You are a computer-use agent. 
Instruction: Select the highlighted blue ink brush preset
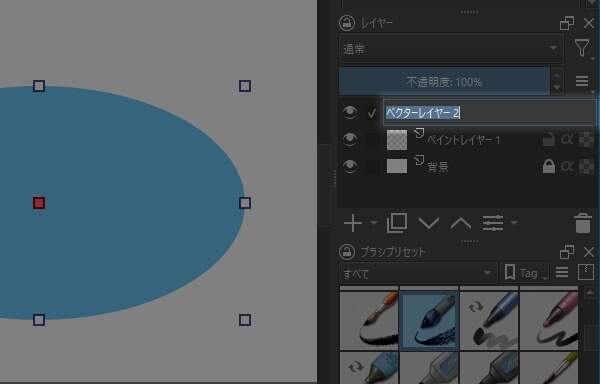tap(429, 320)
